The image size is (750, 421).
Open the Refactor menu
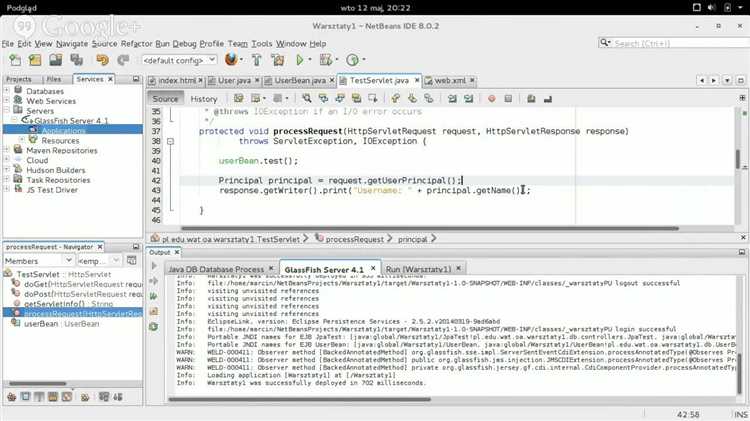click(135, 44)
